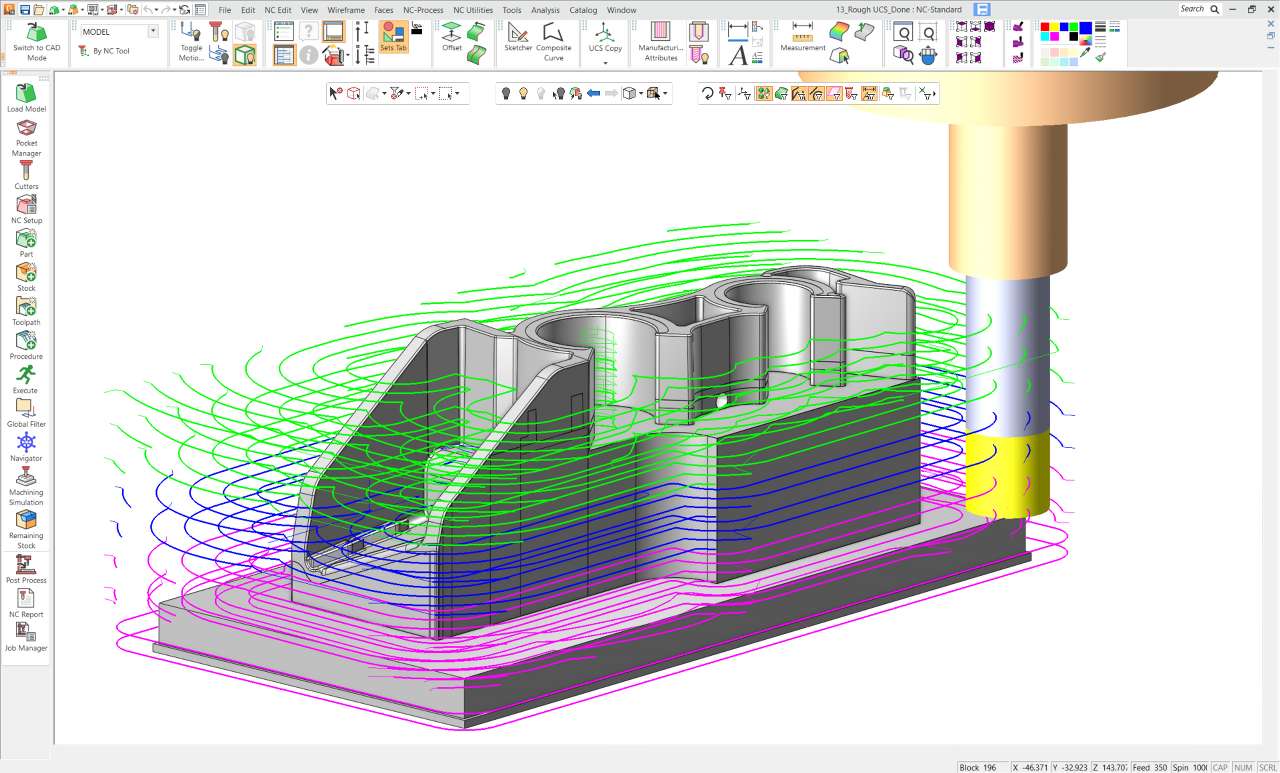This screenshot has width=1280, height=773.
Task: Open the NC-Process menu
Action: click(x=423, y=10)
